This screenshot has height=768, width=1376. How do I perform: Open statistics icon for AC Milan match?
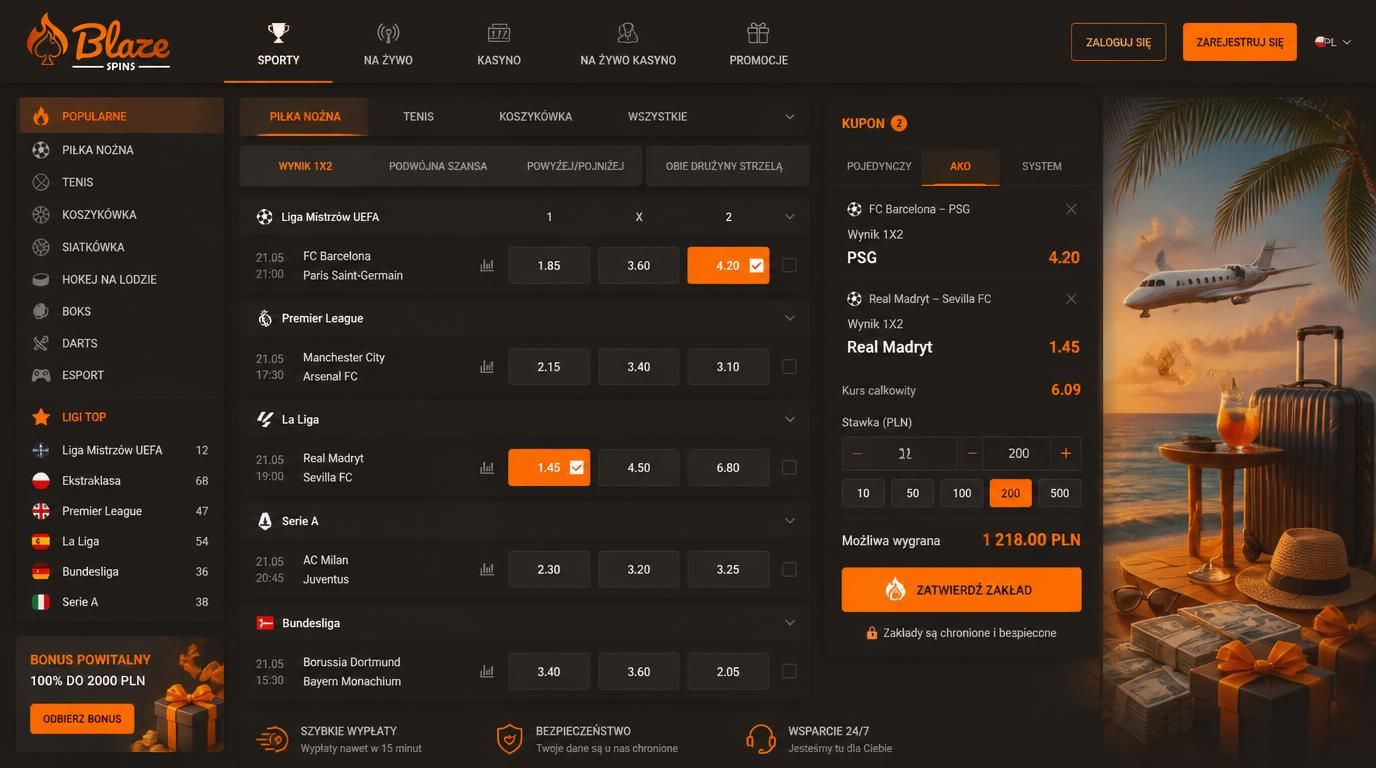tap(487, 570)
